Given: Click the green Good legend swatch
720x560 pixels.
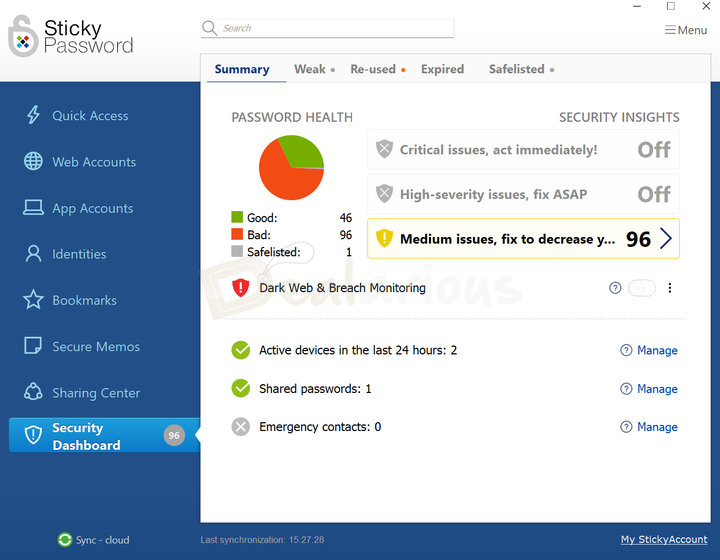Looking at the screenshot, I should 237,217.
